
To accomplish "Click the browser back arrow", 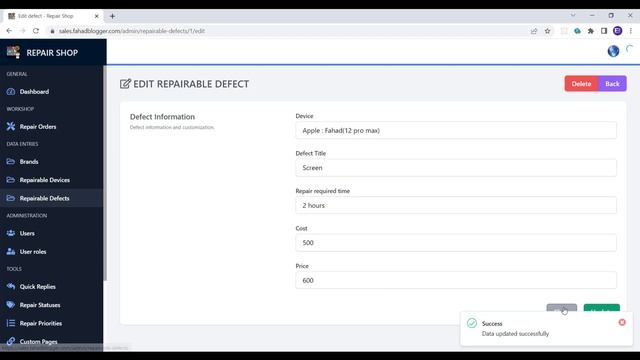I will [9, 31].
